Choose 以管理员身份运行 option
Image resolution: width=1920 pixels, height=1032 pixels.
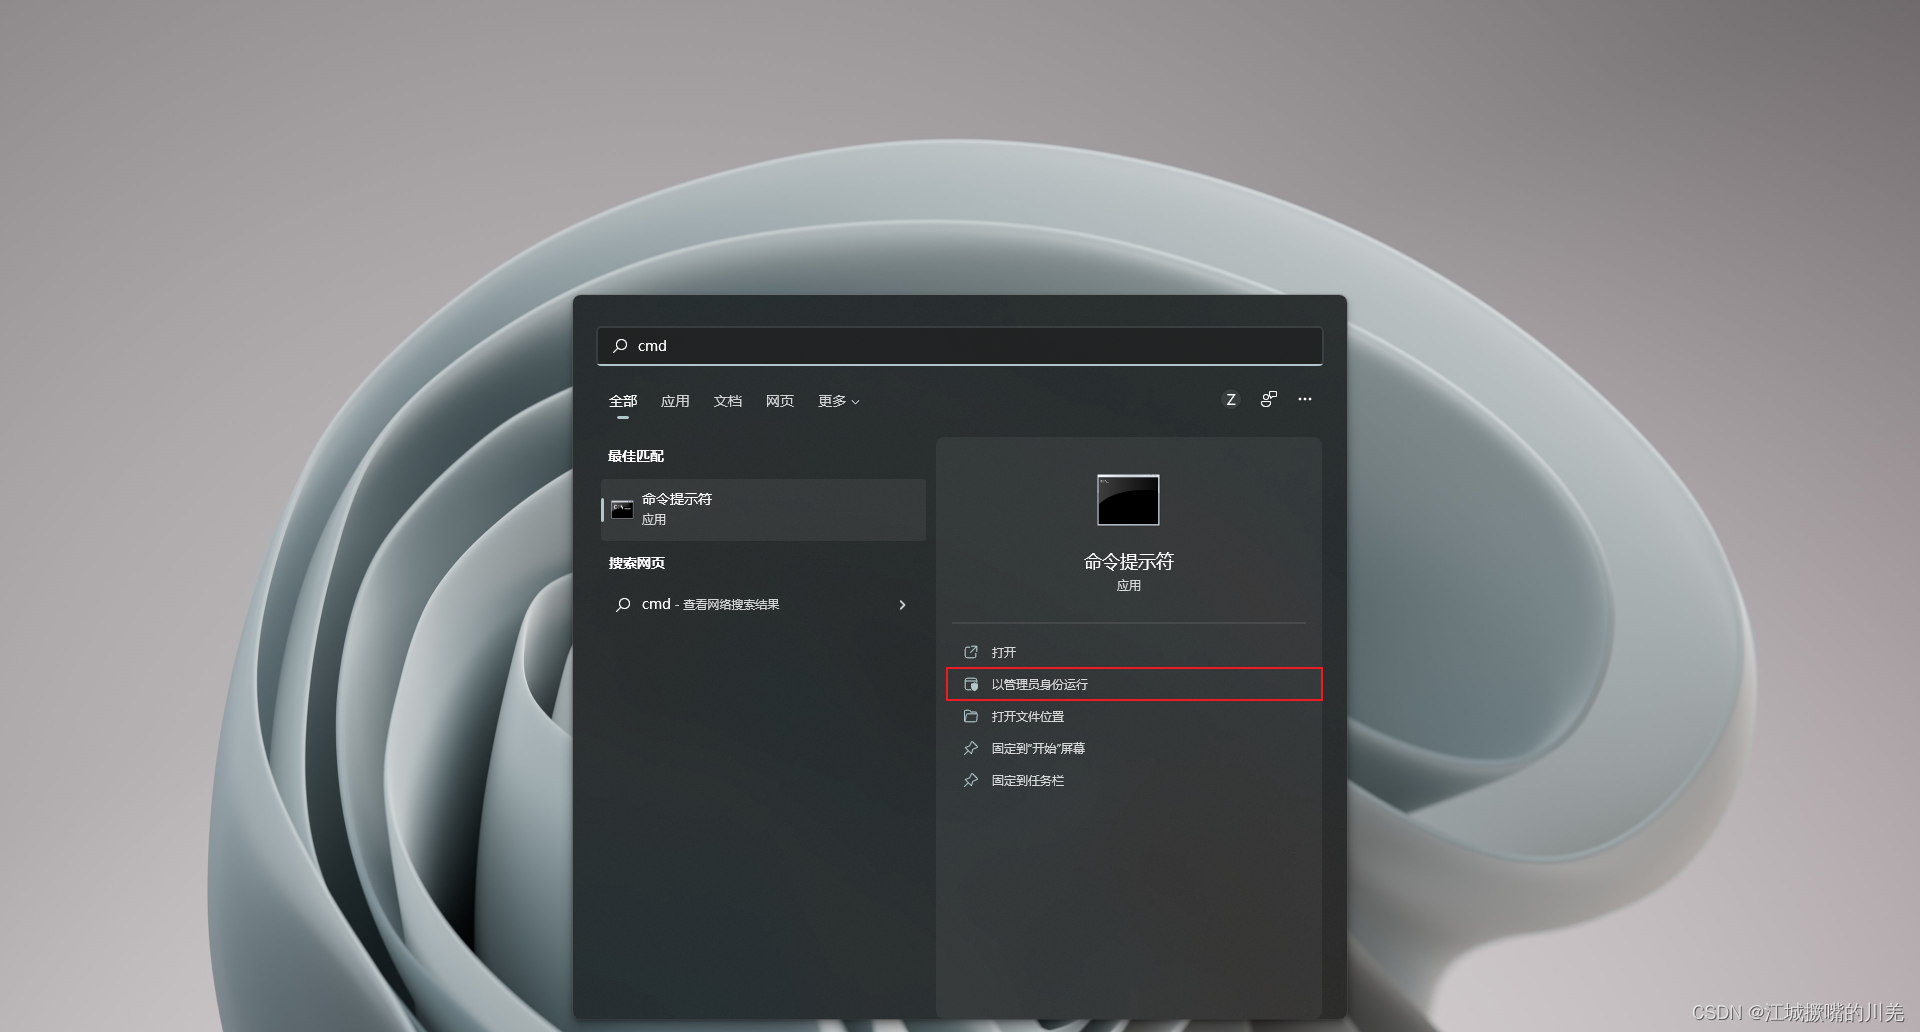click(x=1134, y=684)
